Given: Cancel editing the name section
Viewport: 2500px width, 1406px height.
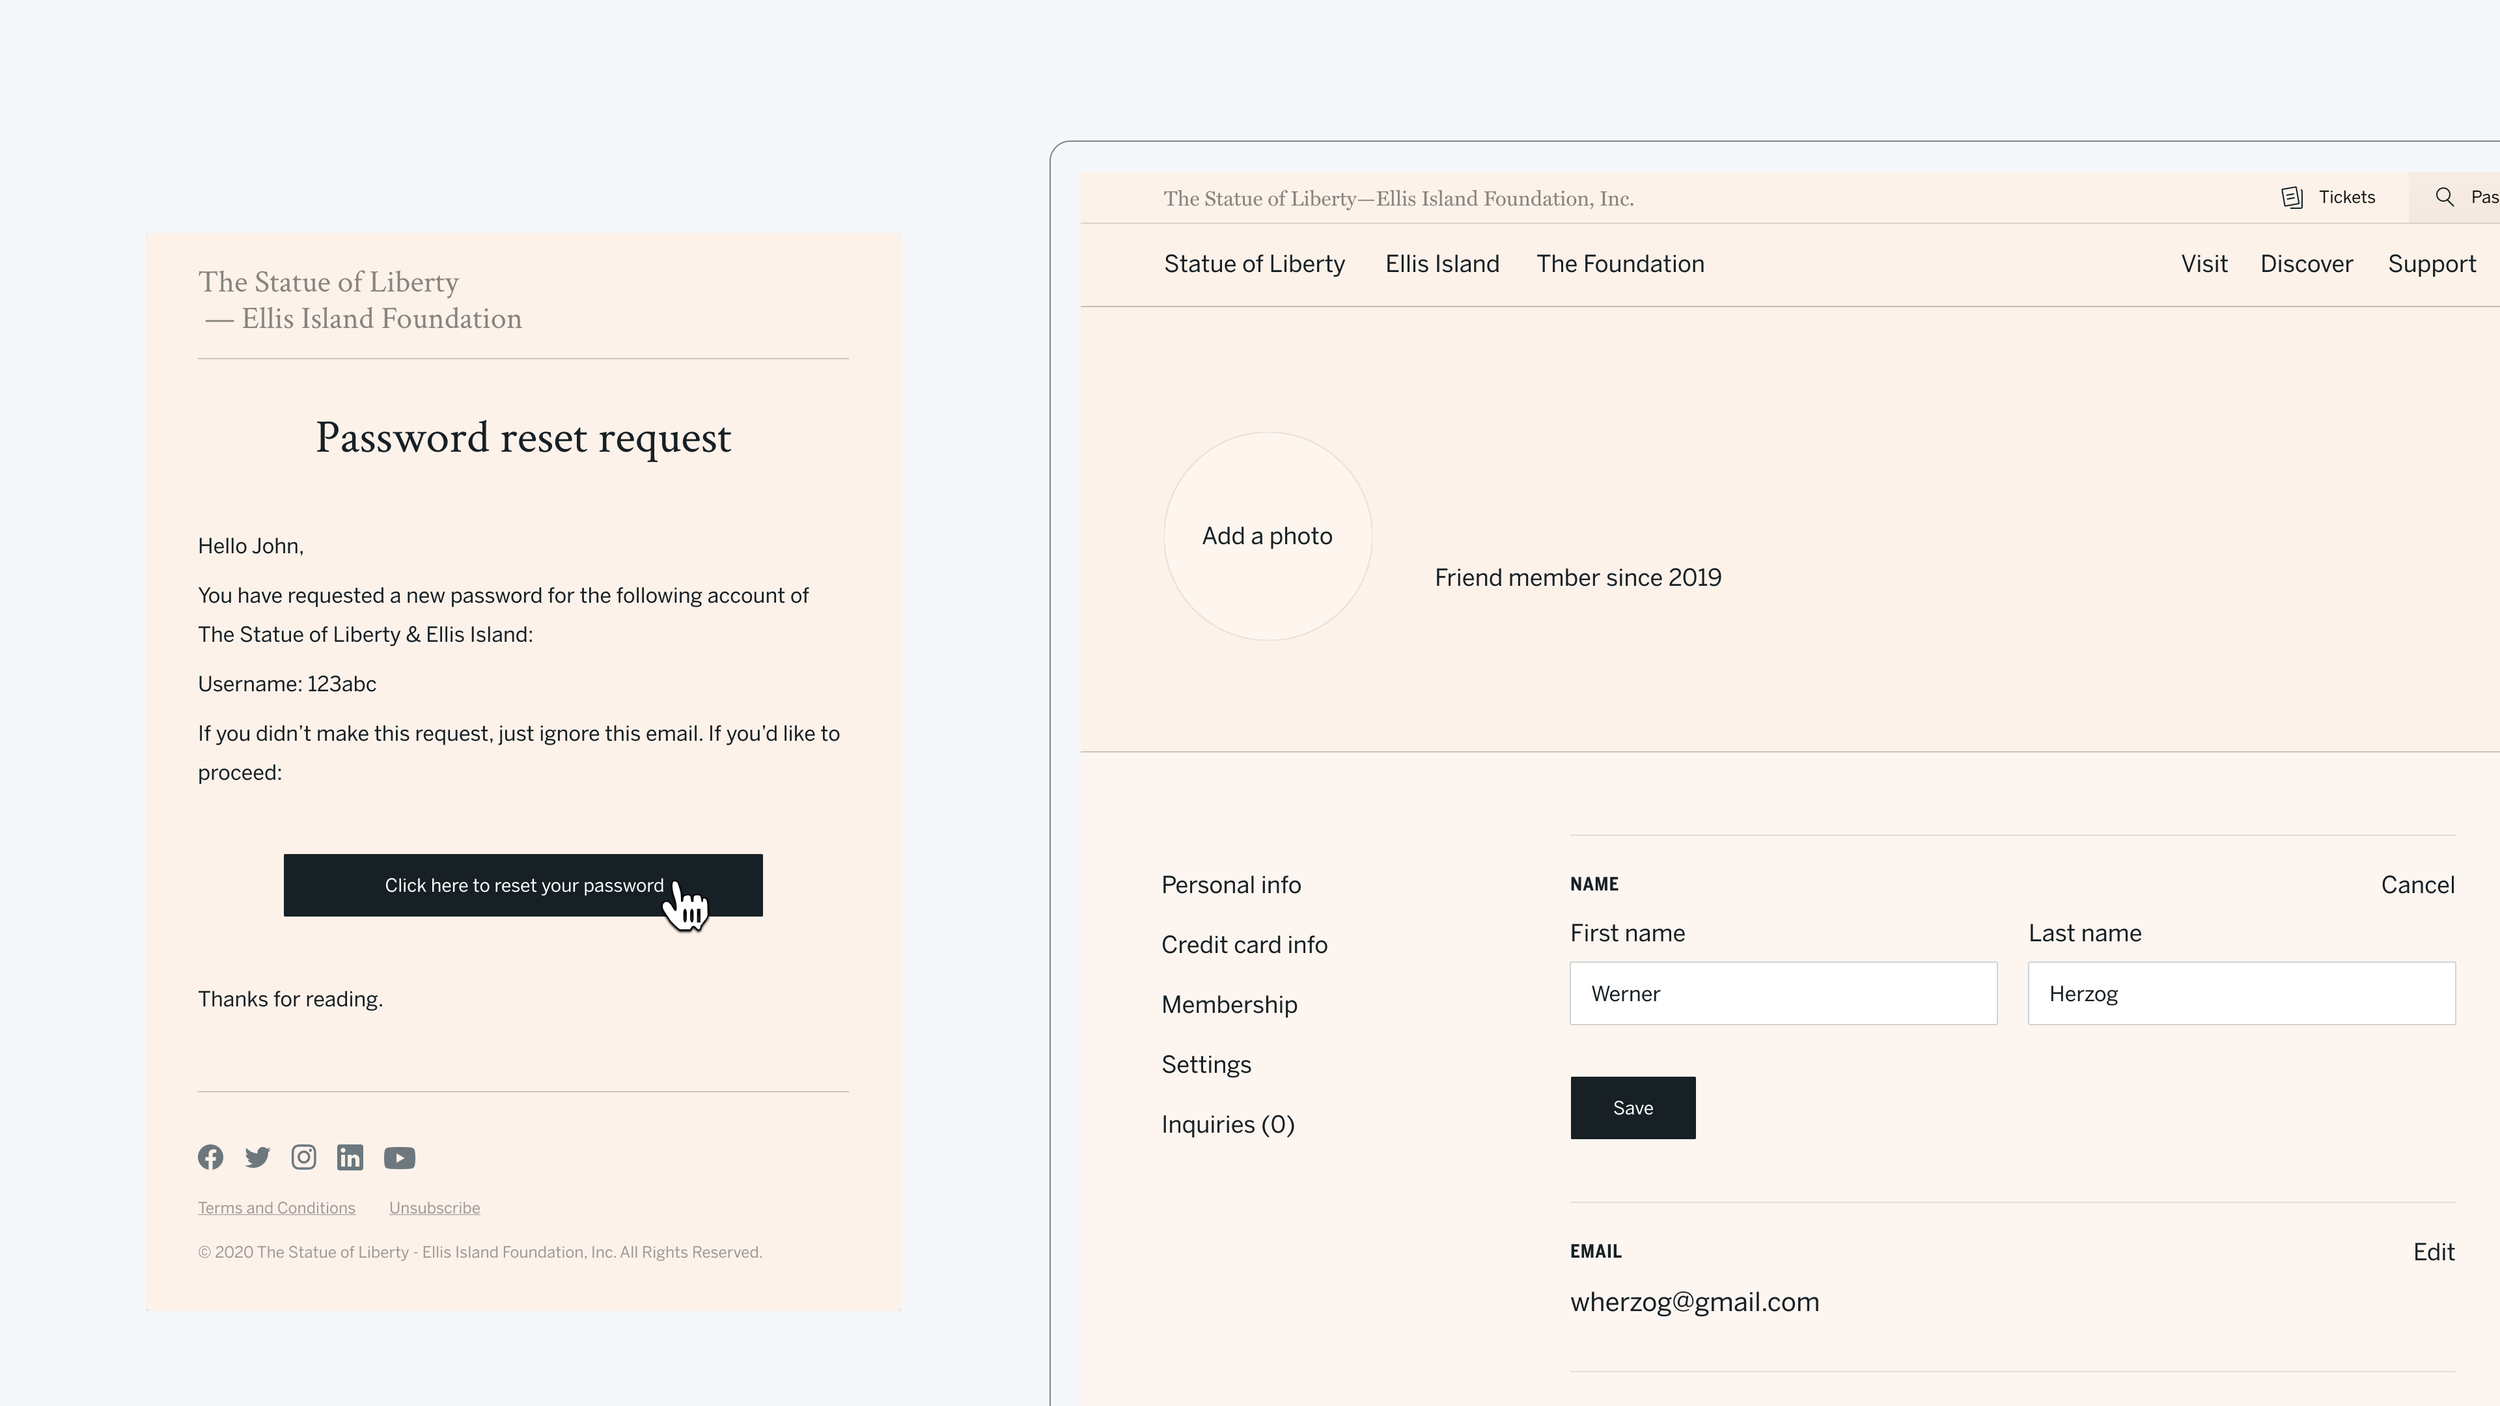Looking at the screenshot, I should coord(2417,885).
